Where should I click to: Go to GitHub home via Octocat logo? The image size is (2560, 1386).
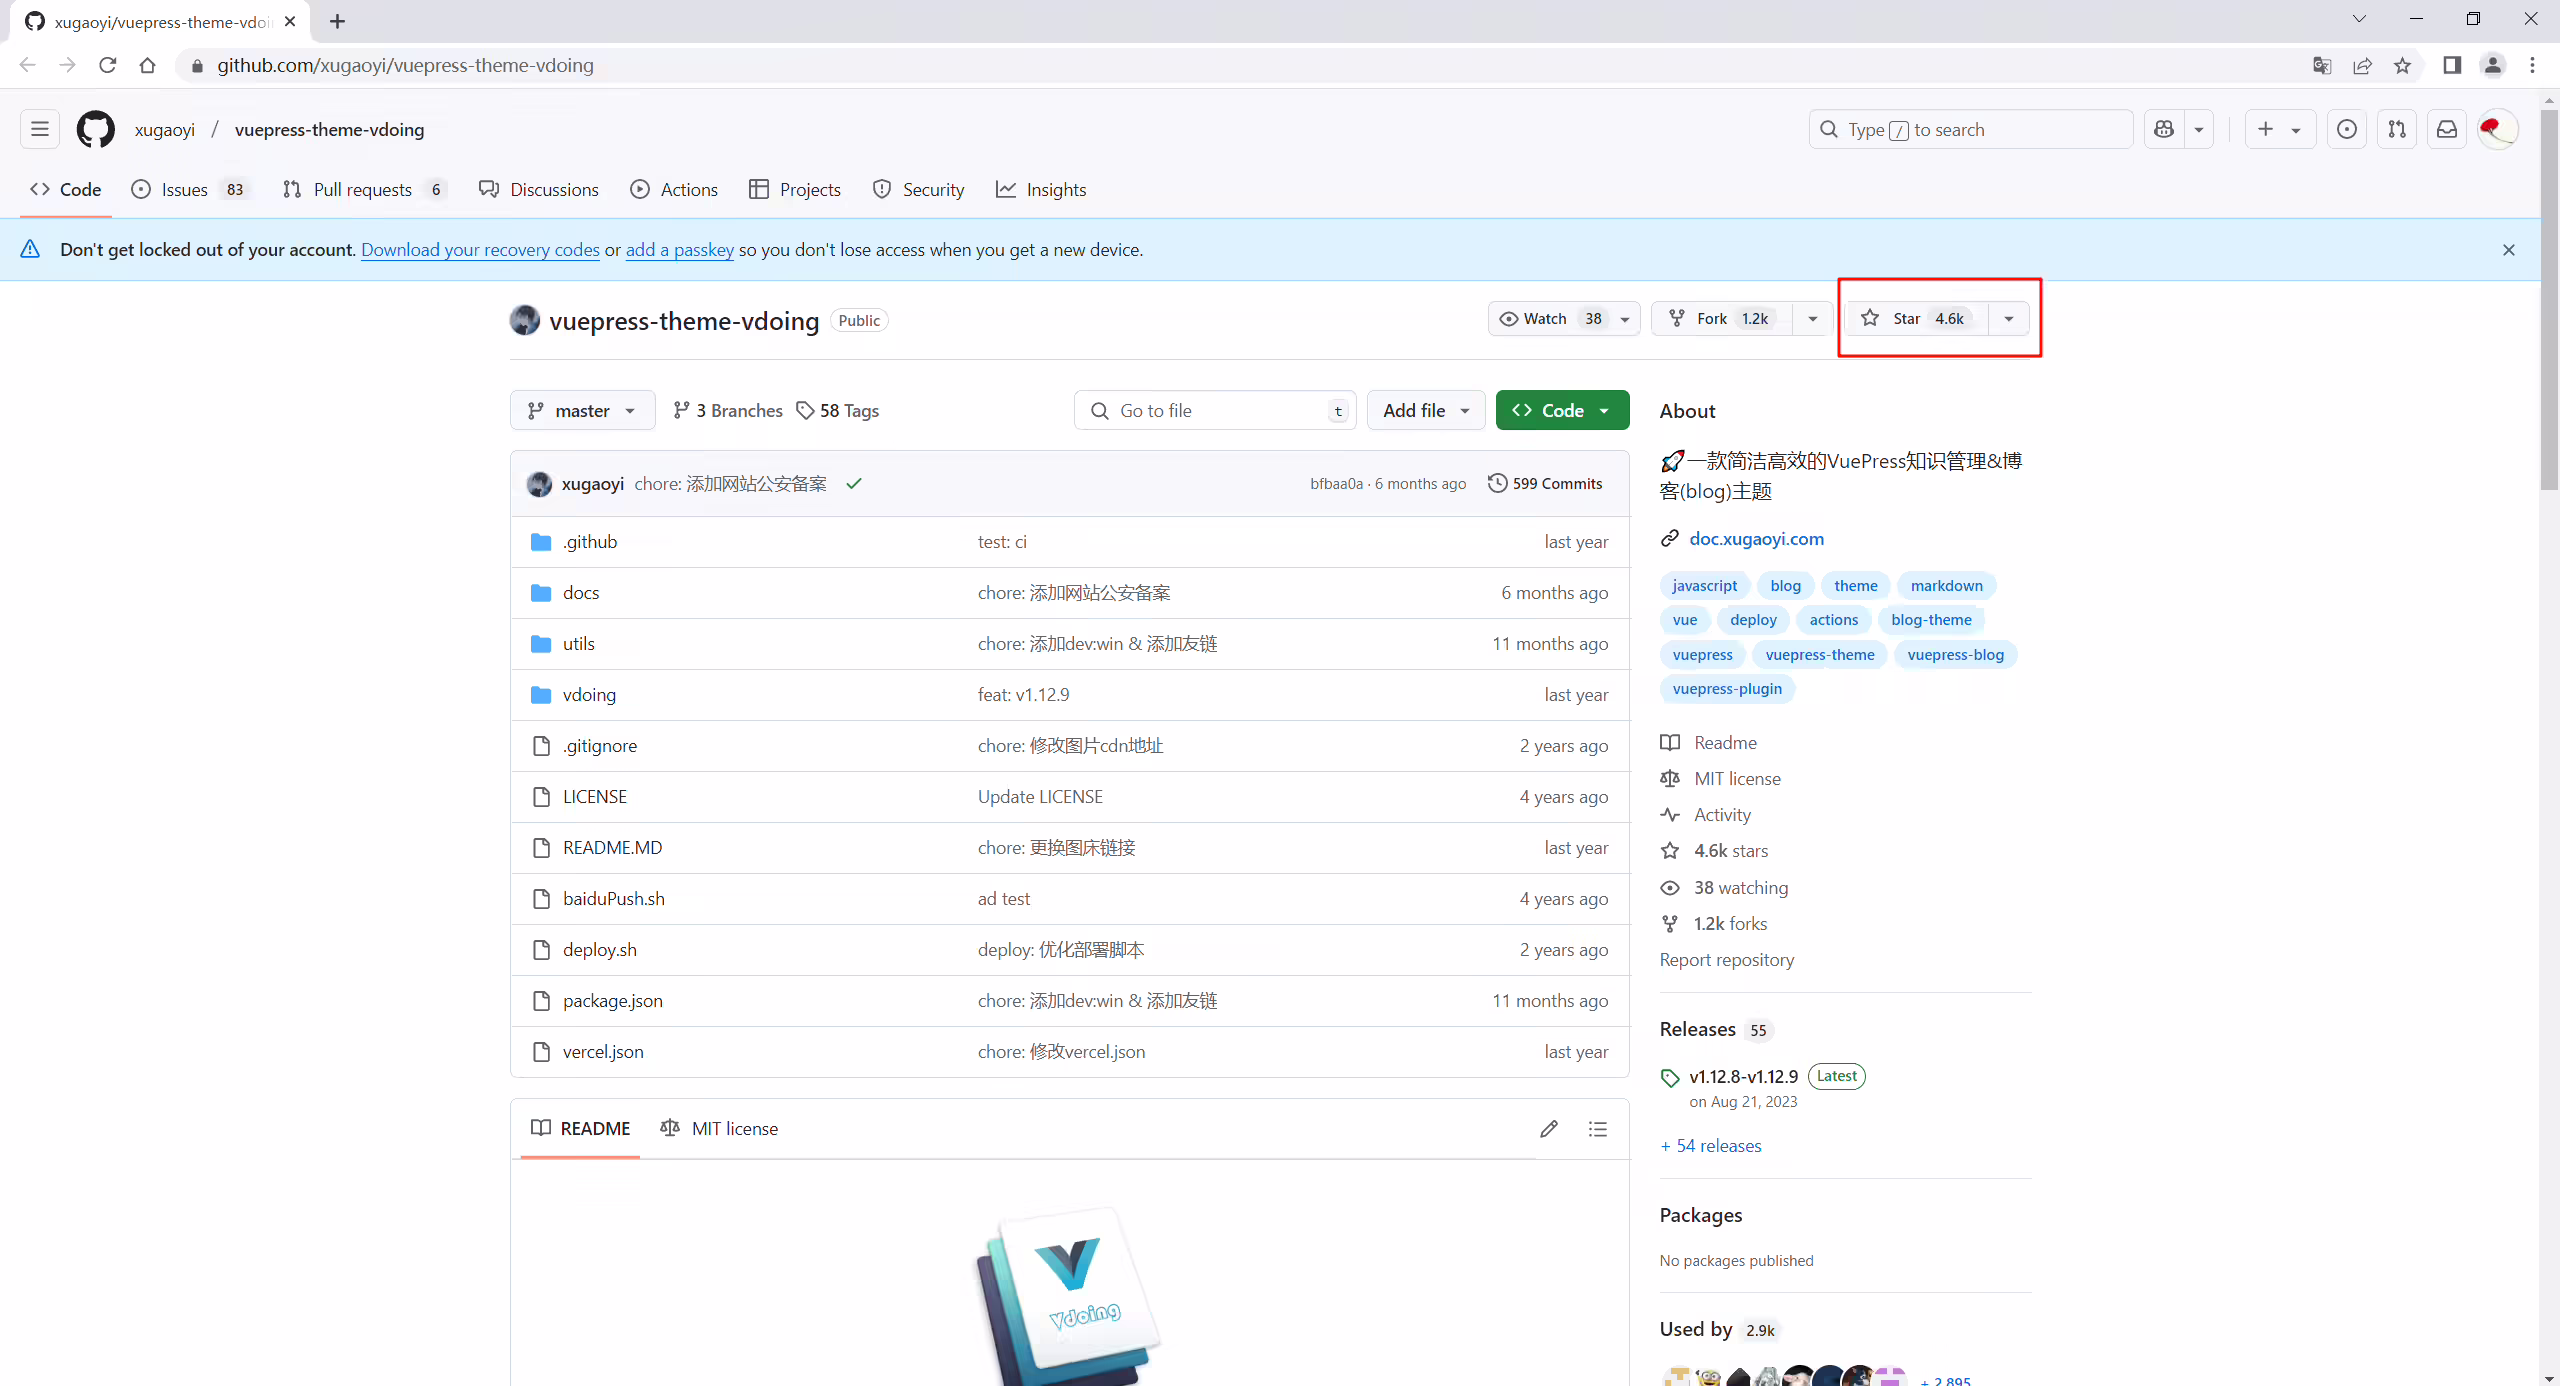click(96, 129)
